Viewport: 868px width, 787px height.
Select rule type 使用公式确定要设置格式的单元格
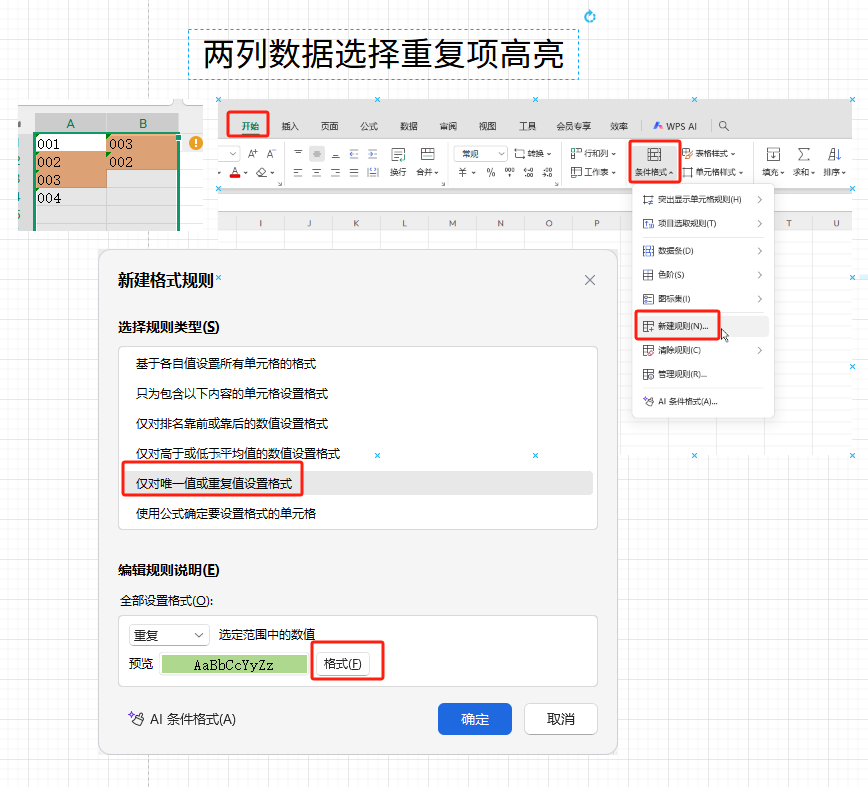pyautogui.click(x=358, y=513)
